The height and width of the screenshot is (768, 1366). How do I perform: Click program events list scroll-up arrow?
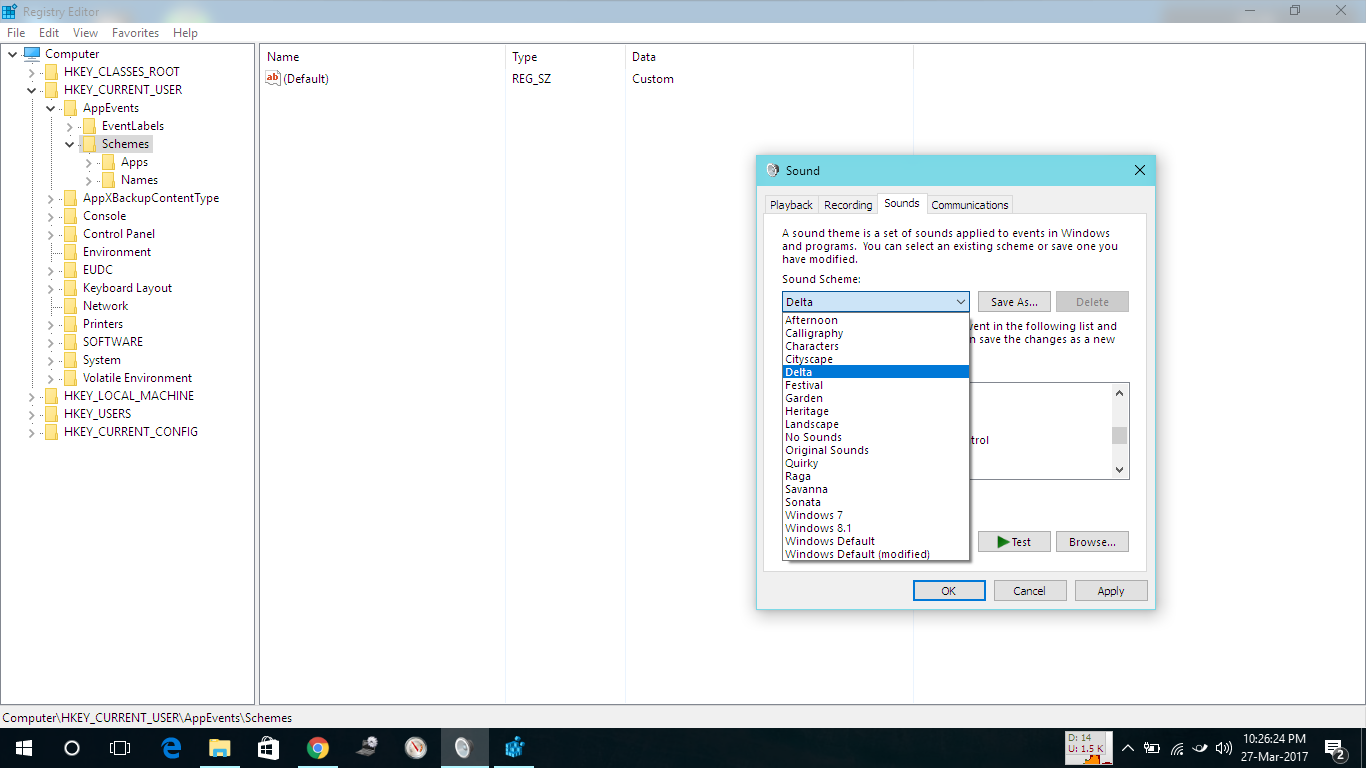1119,391
